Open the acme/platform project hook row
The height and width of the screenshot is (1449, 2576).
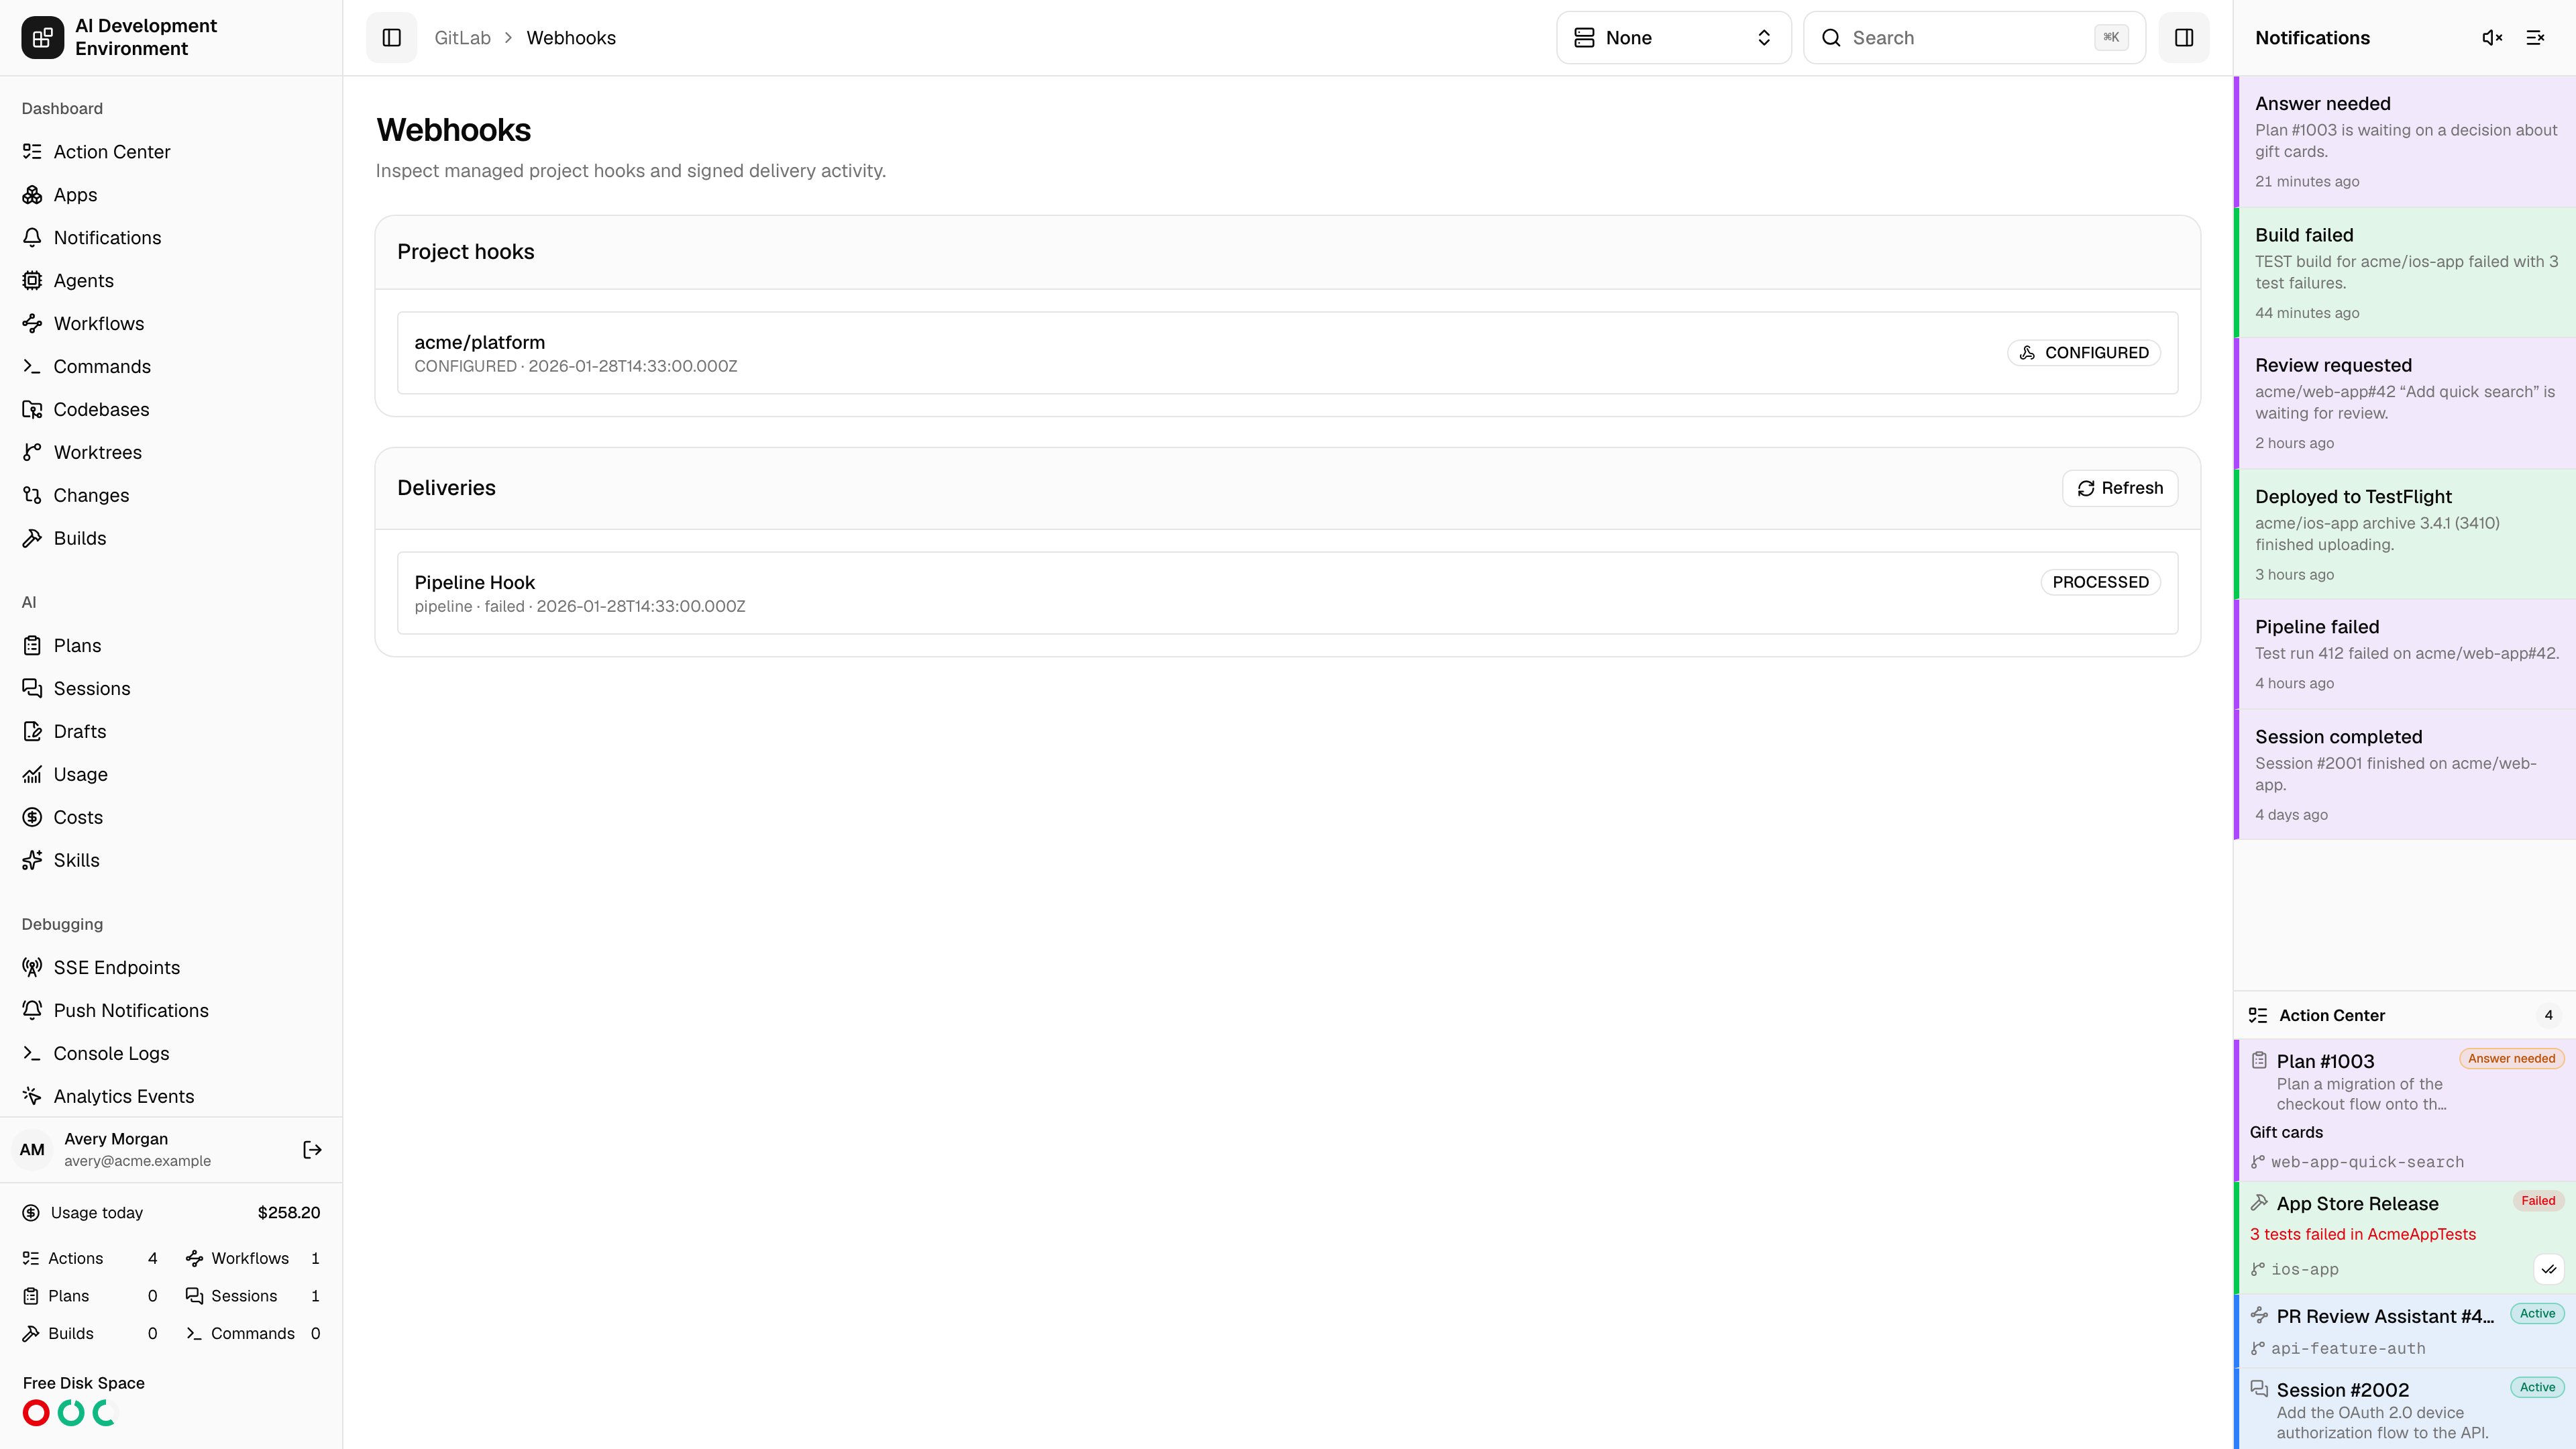pos(1287,353)
